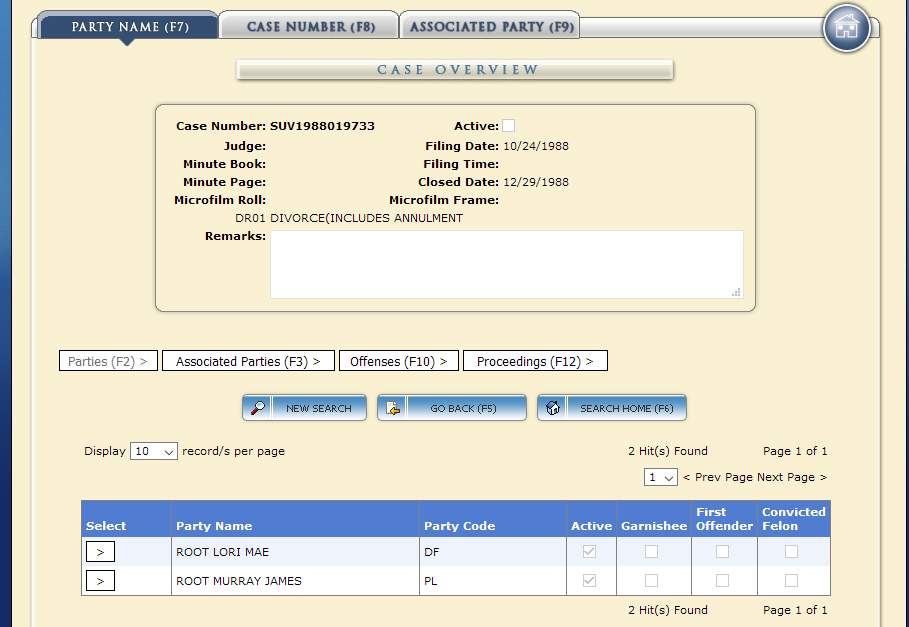
Task: Click the DR01 DIVORCE case type text
Action: (349, 218)
